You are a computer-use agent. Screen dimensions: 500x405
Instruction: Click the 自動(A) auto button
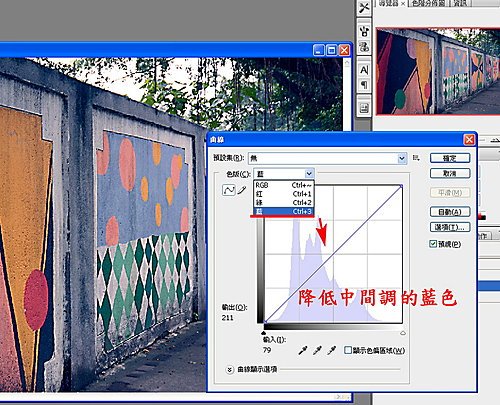450,212
